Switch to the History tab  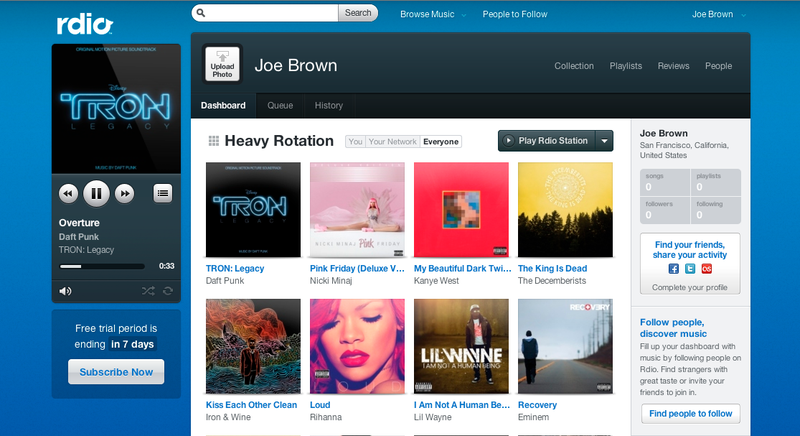pyautogui.click(x=329, y=106)
